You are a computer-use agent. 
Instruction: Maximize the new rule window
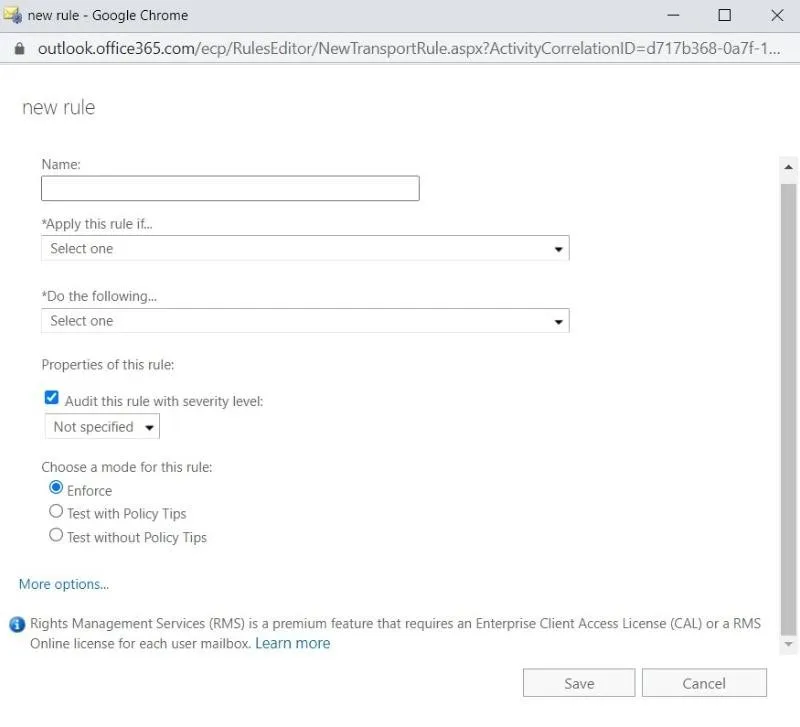coord(724,15)
